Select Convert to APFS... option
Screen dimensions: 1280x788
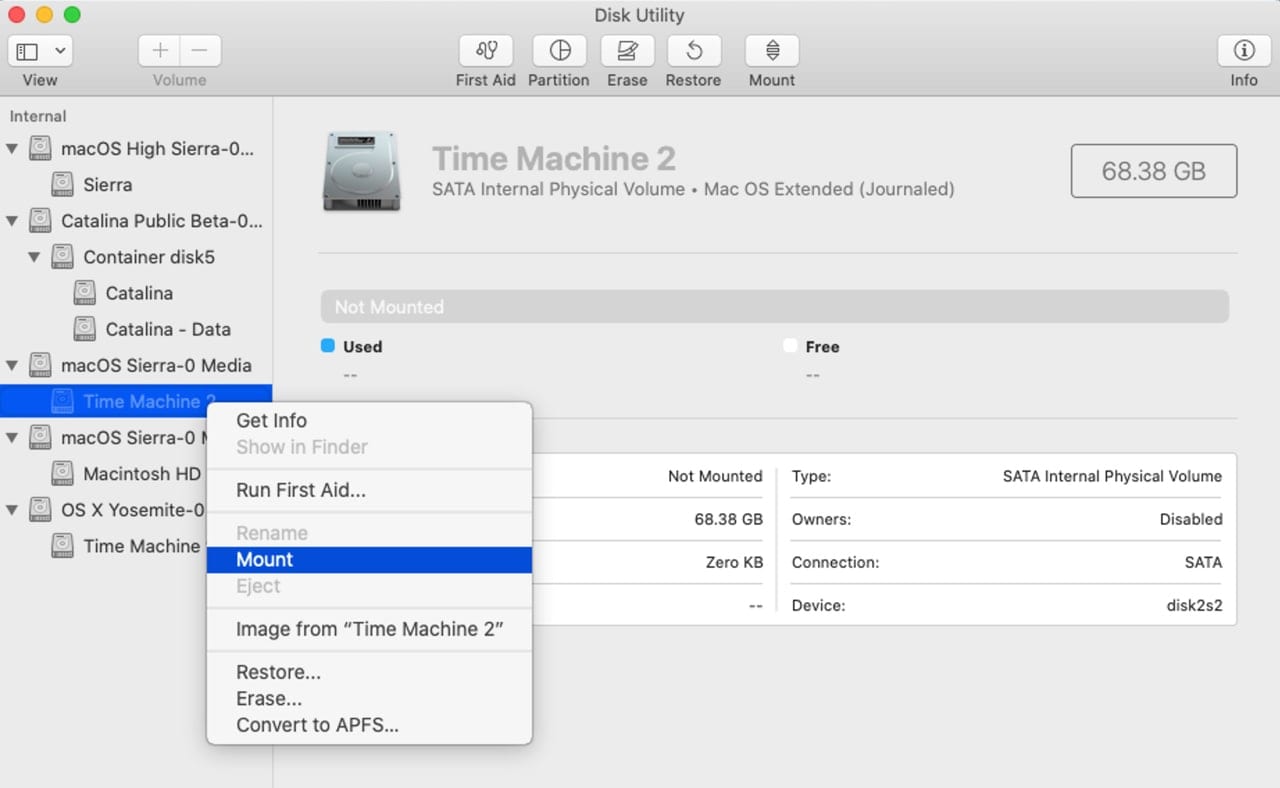(x=317, y=725)
